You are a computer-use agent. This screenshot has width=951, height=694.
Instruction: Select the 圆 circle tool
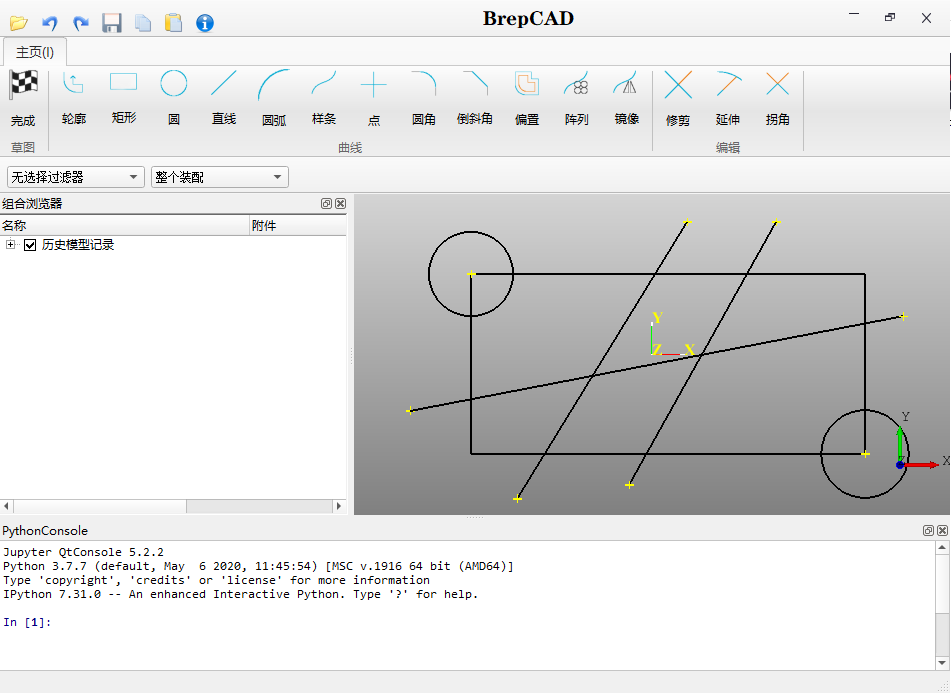point(173,98)
